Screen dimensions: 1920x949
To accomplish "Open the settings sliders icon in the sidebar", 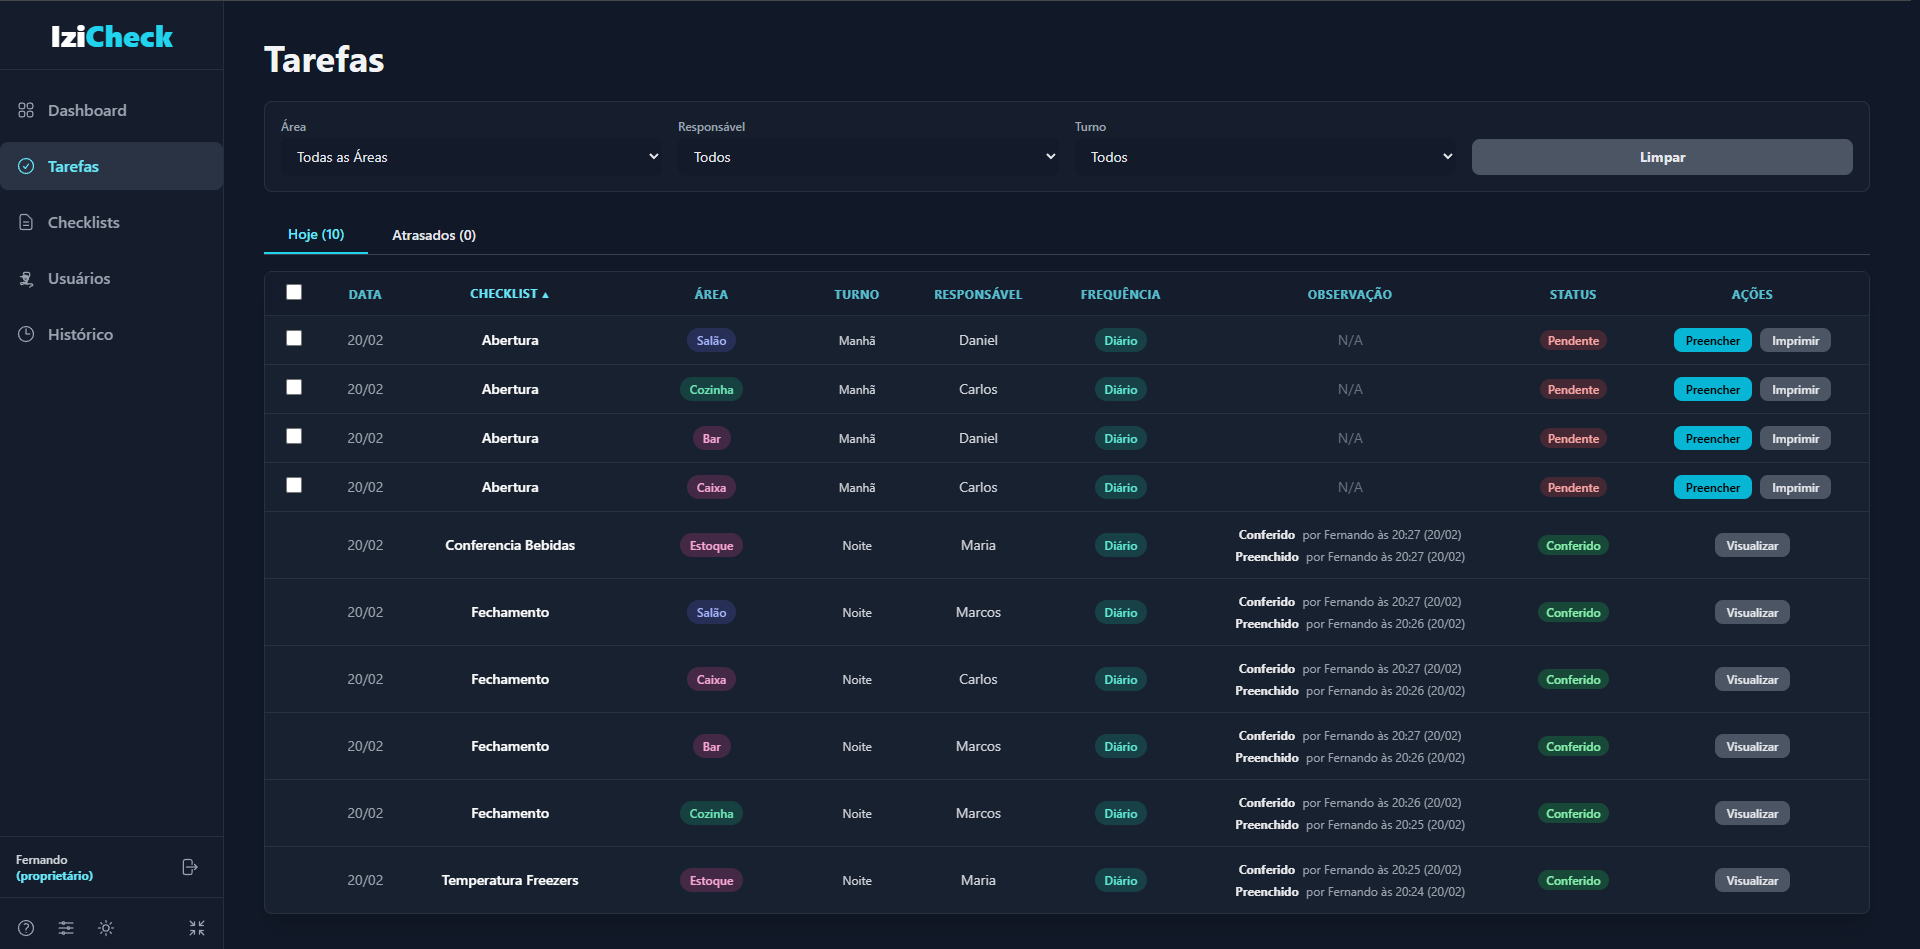I will tap(66, 928).
